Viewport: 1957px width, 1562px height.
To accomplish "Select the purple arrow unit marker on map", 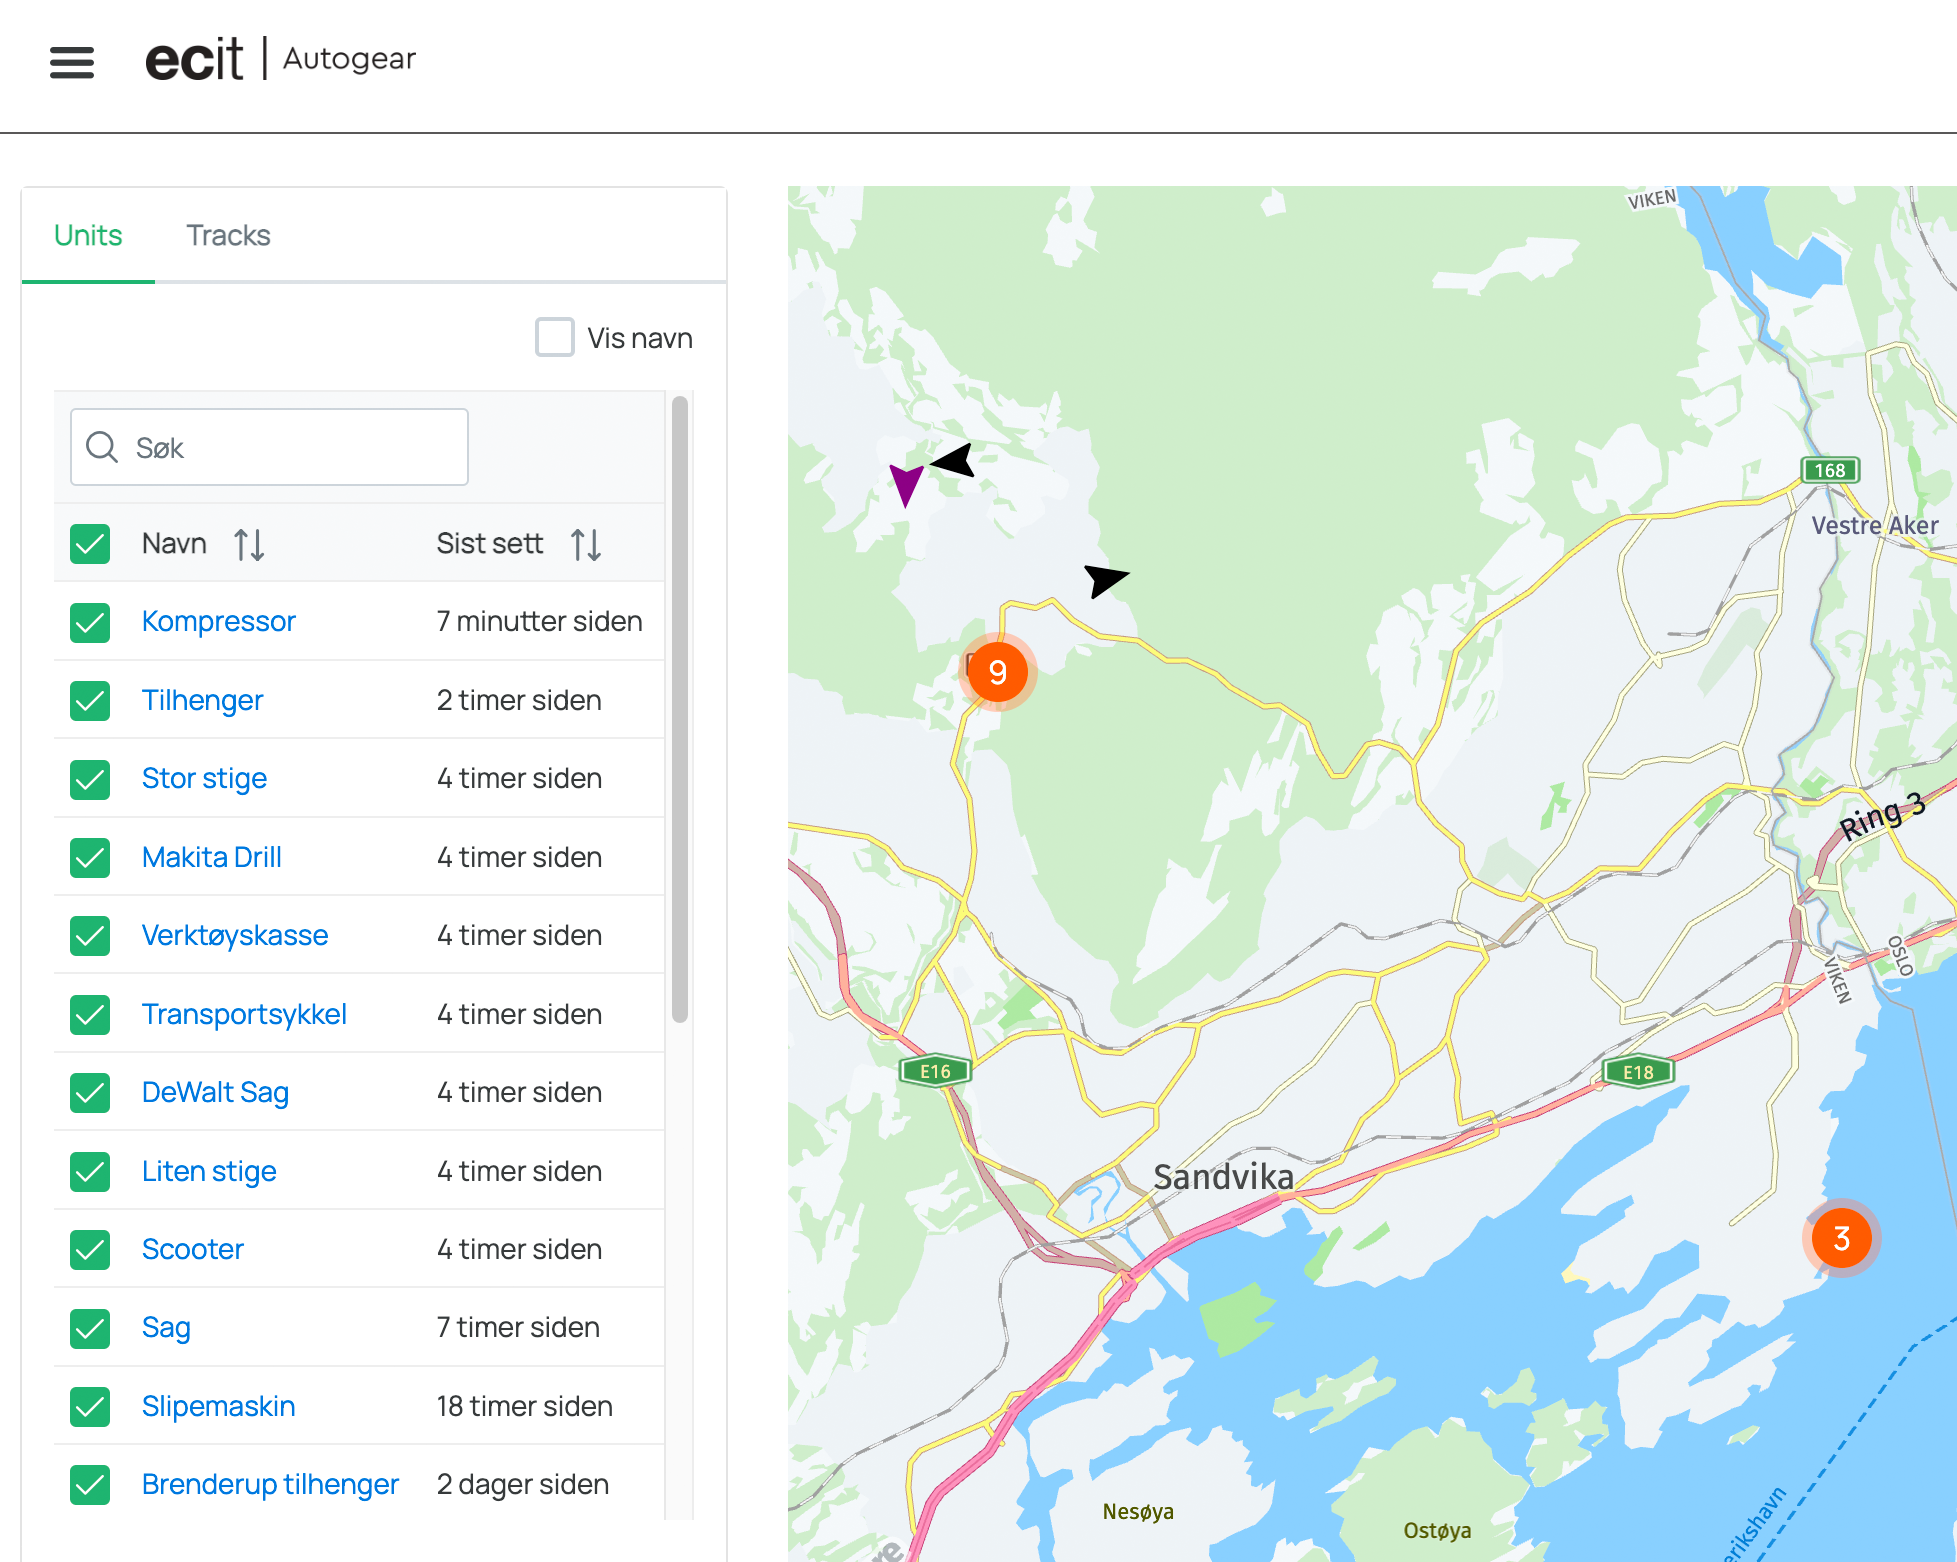I will (906, 485).
